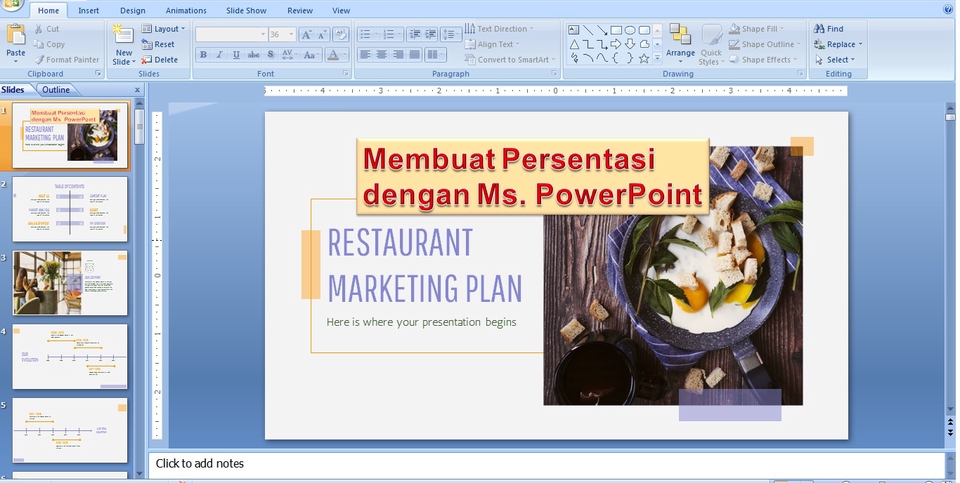This screenshot has width=960, height=483.
Task: Center the paragraph text
Action: [x=381, y=54]
